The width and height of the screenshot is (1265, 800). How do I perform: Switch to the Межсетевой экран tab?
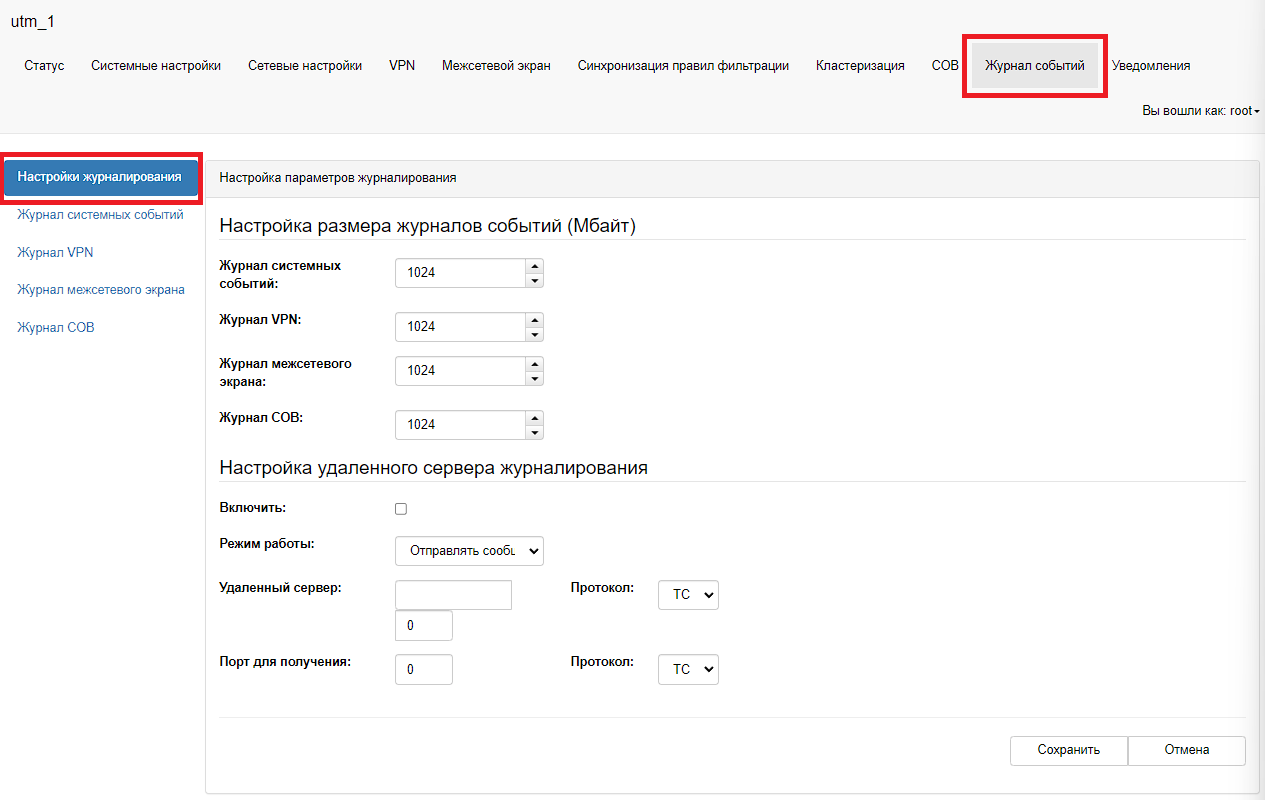[496, 66]
